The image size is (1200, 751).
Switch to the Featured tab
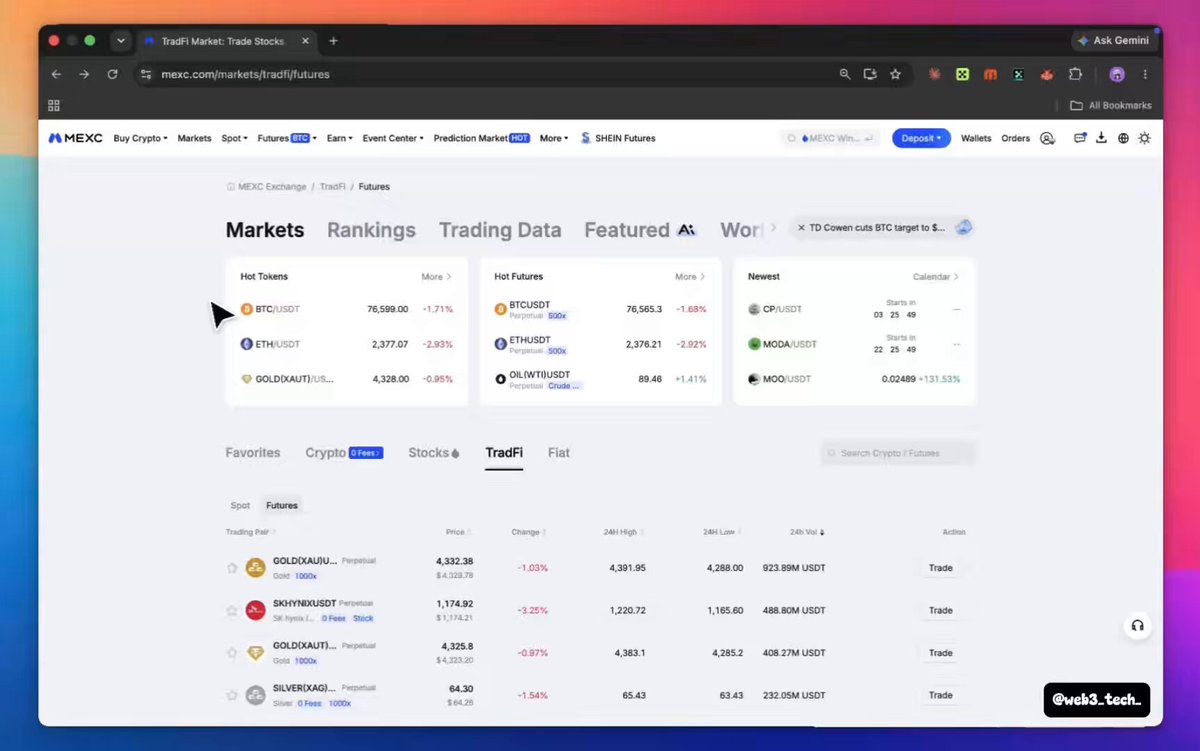coord(639,230)
